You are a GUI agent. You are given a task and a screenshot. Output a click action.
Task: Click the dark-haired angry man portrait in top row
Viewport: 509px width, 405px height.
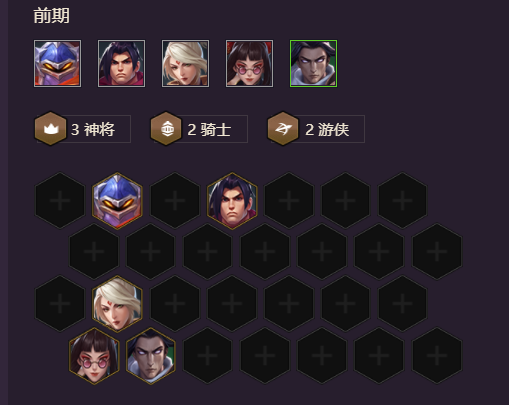pos(121,63)
